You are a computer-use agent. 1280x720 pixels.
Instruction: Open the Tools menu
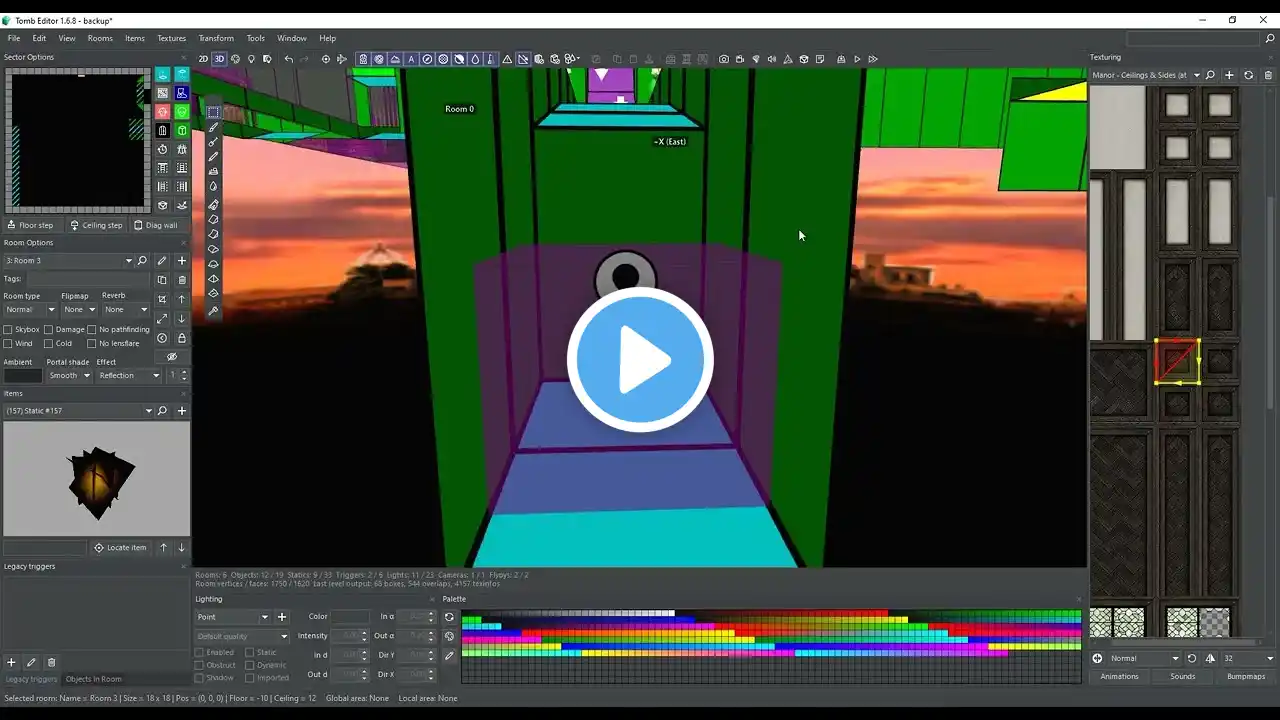click(256, 38)
